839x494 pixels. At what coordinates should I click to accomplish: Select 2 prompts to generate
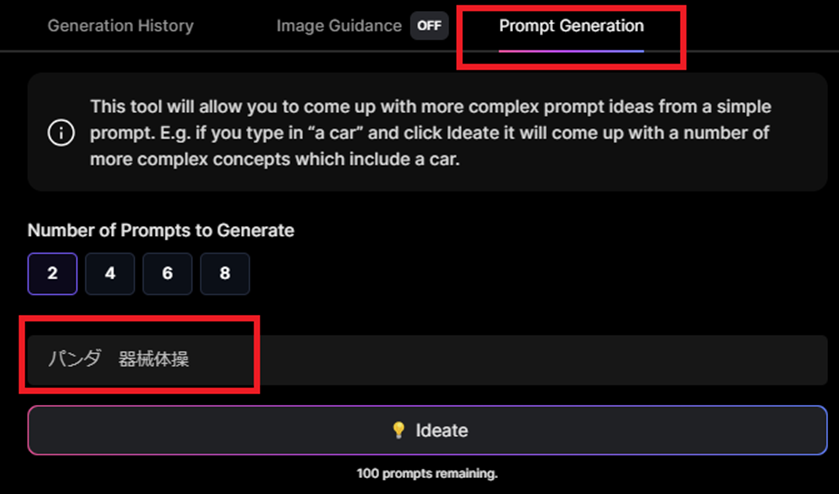coord(52,273)
